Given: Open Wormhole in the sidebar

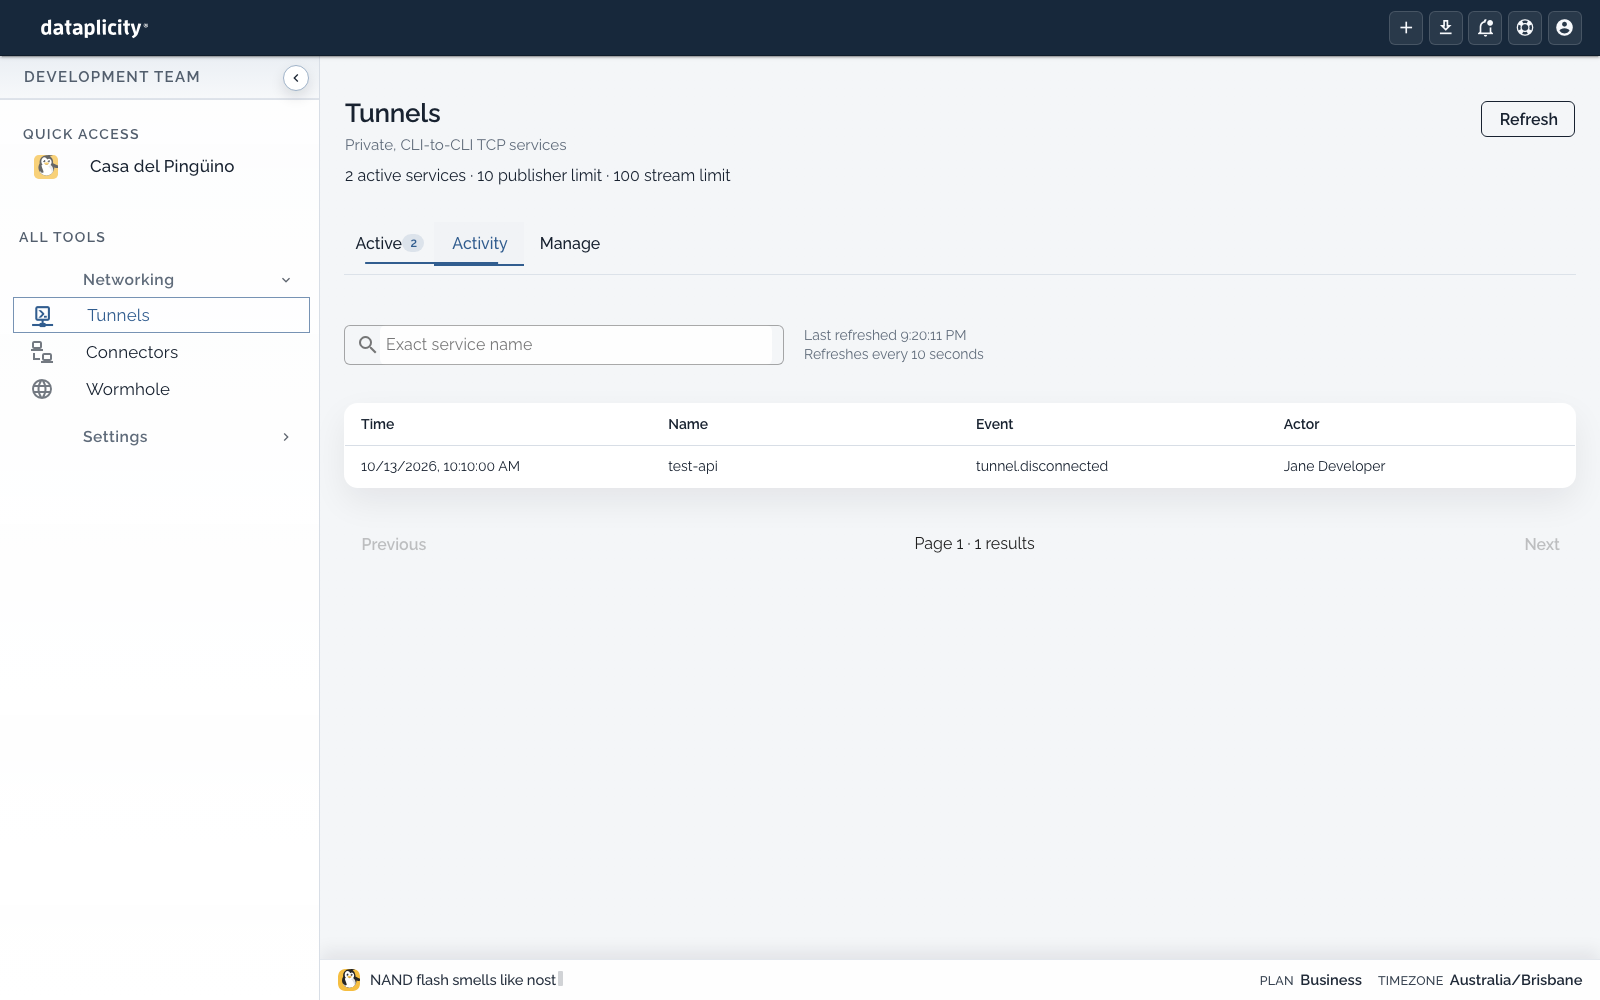Looking at the screenshot, I should click(161, 389).
